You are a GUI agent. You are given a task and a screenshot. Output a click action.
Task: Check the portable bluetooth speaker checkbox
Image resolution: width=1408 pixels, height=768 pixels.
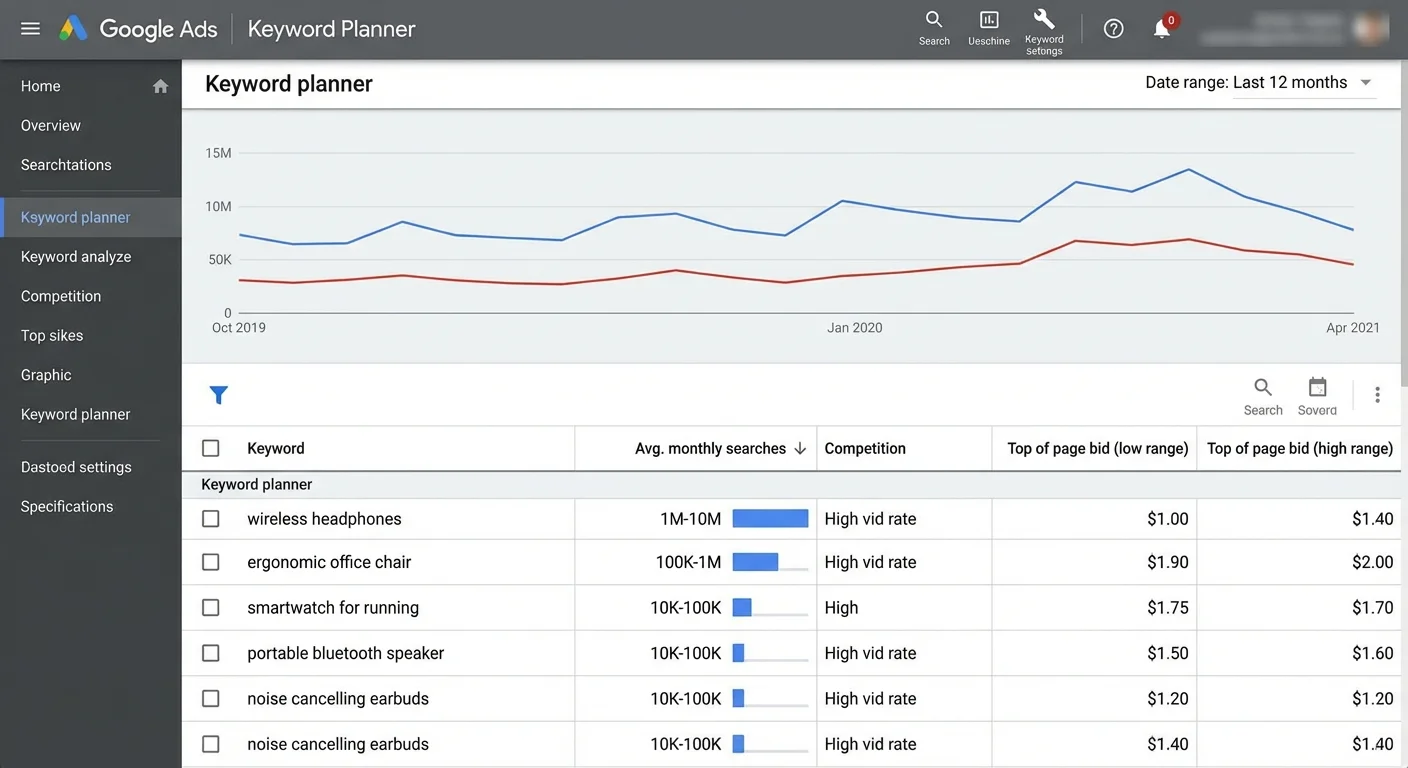pyautogui.click(x=210, y=653)
